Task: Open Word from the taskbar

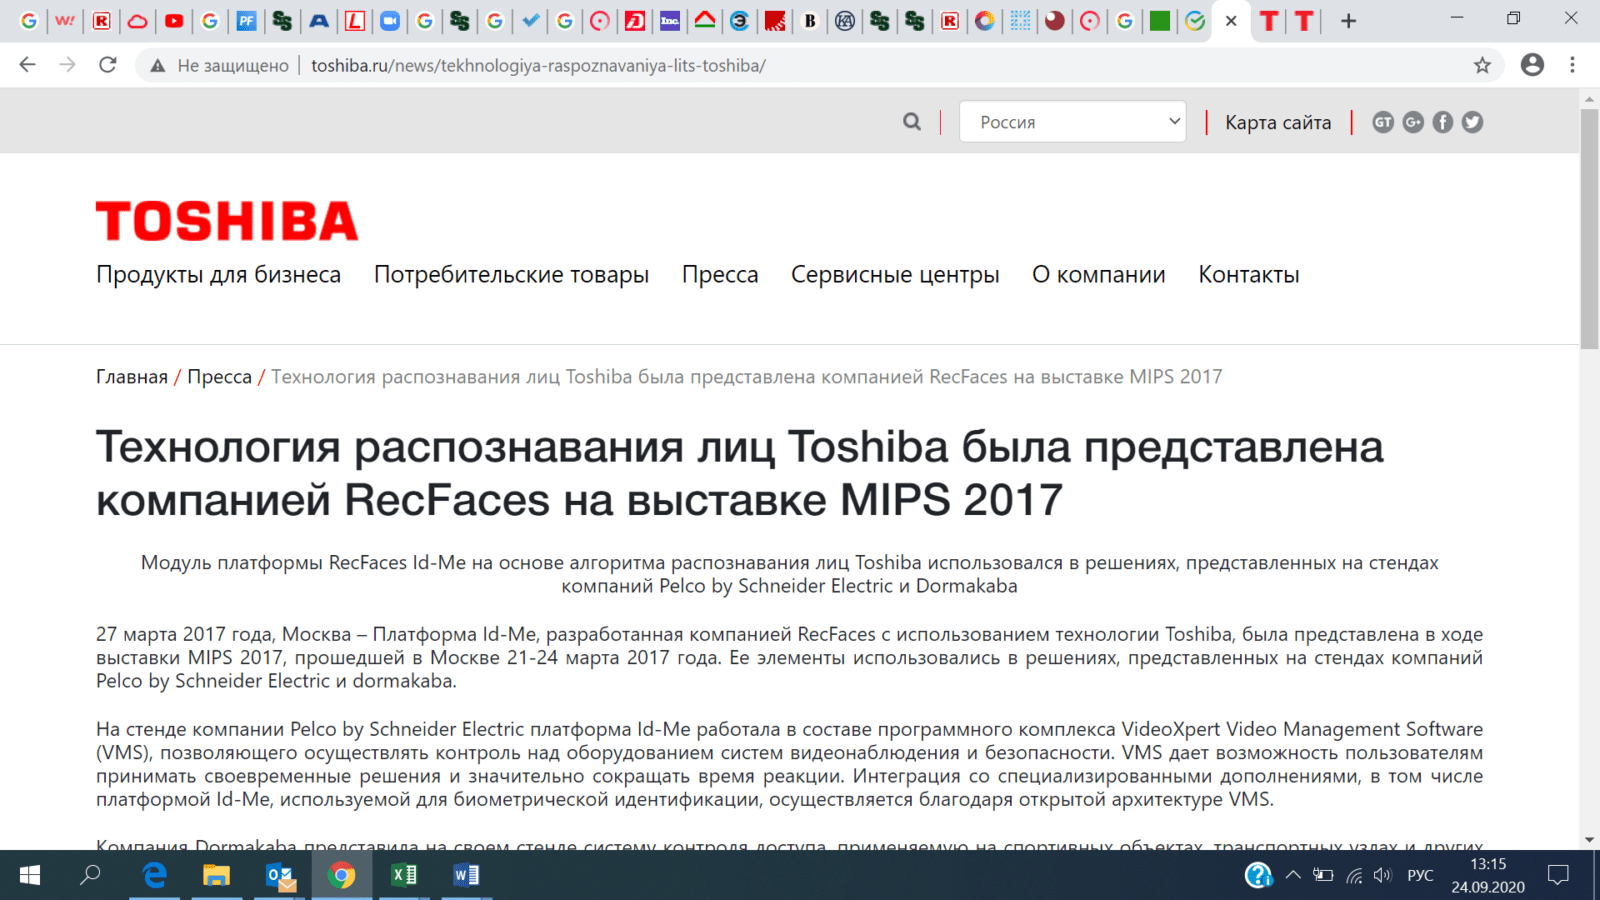Action: pos(463,875)
